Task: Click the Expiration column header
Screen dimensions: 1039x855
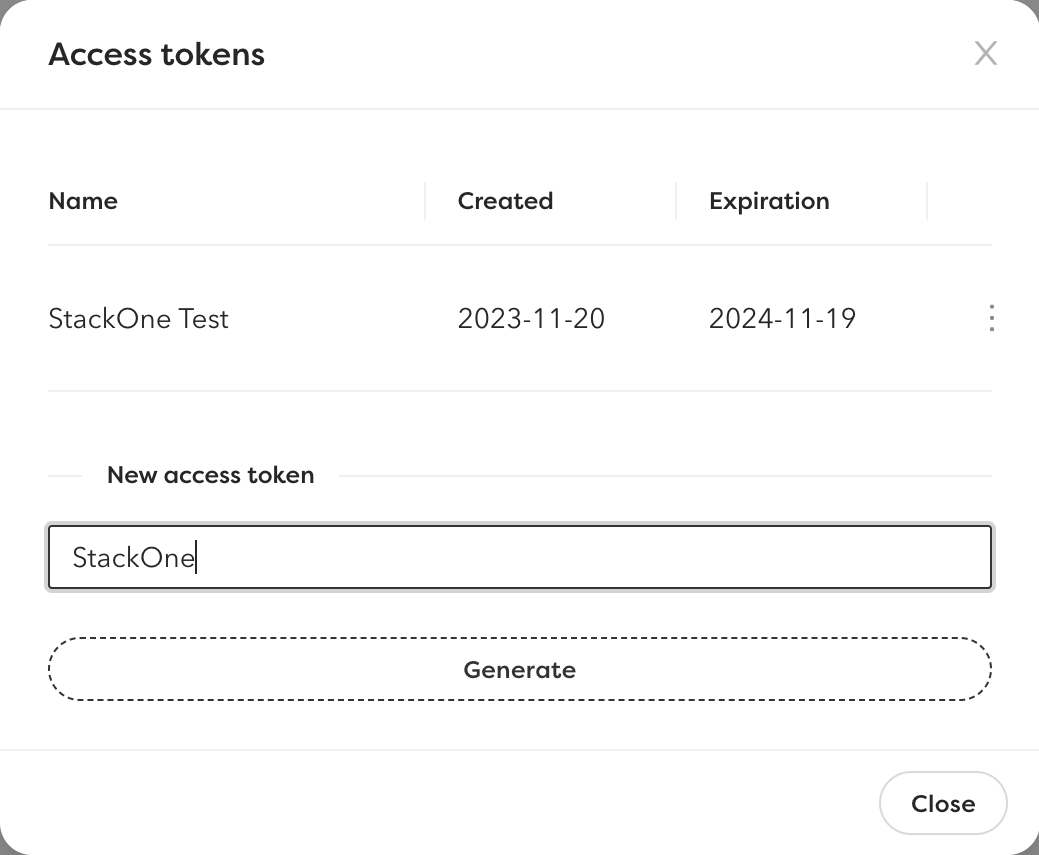Action: click(769, 201)
